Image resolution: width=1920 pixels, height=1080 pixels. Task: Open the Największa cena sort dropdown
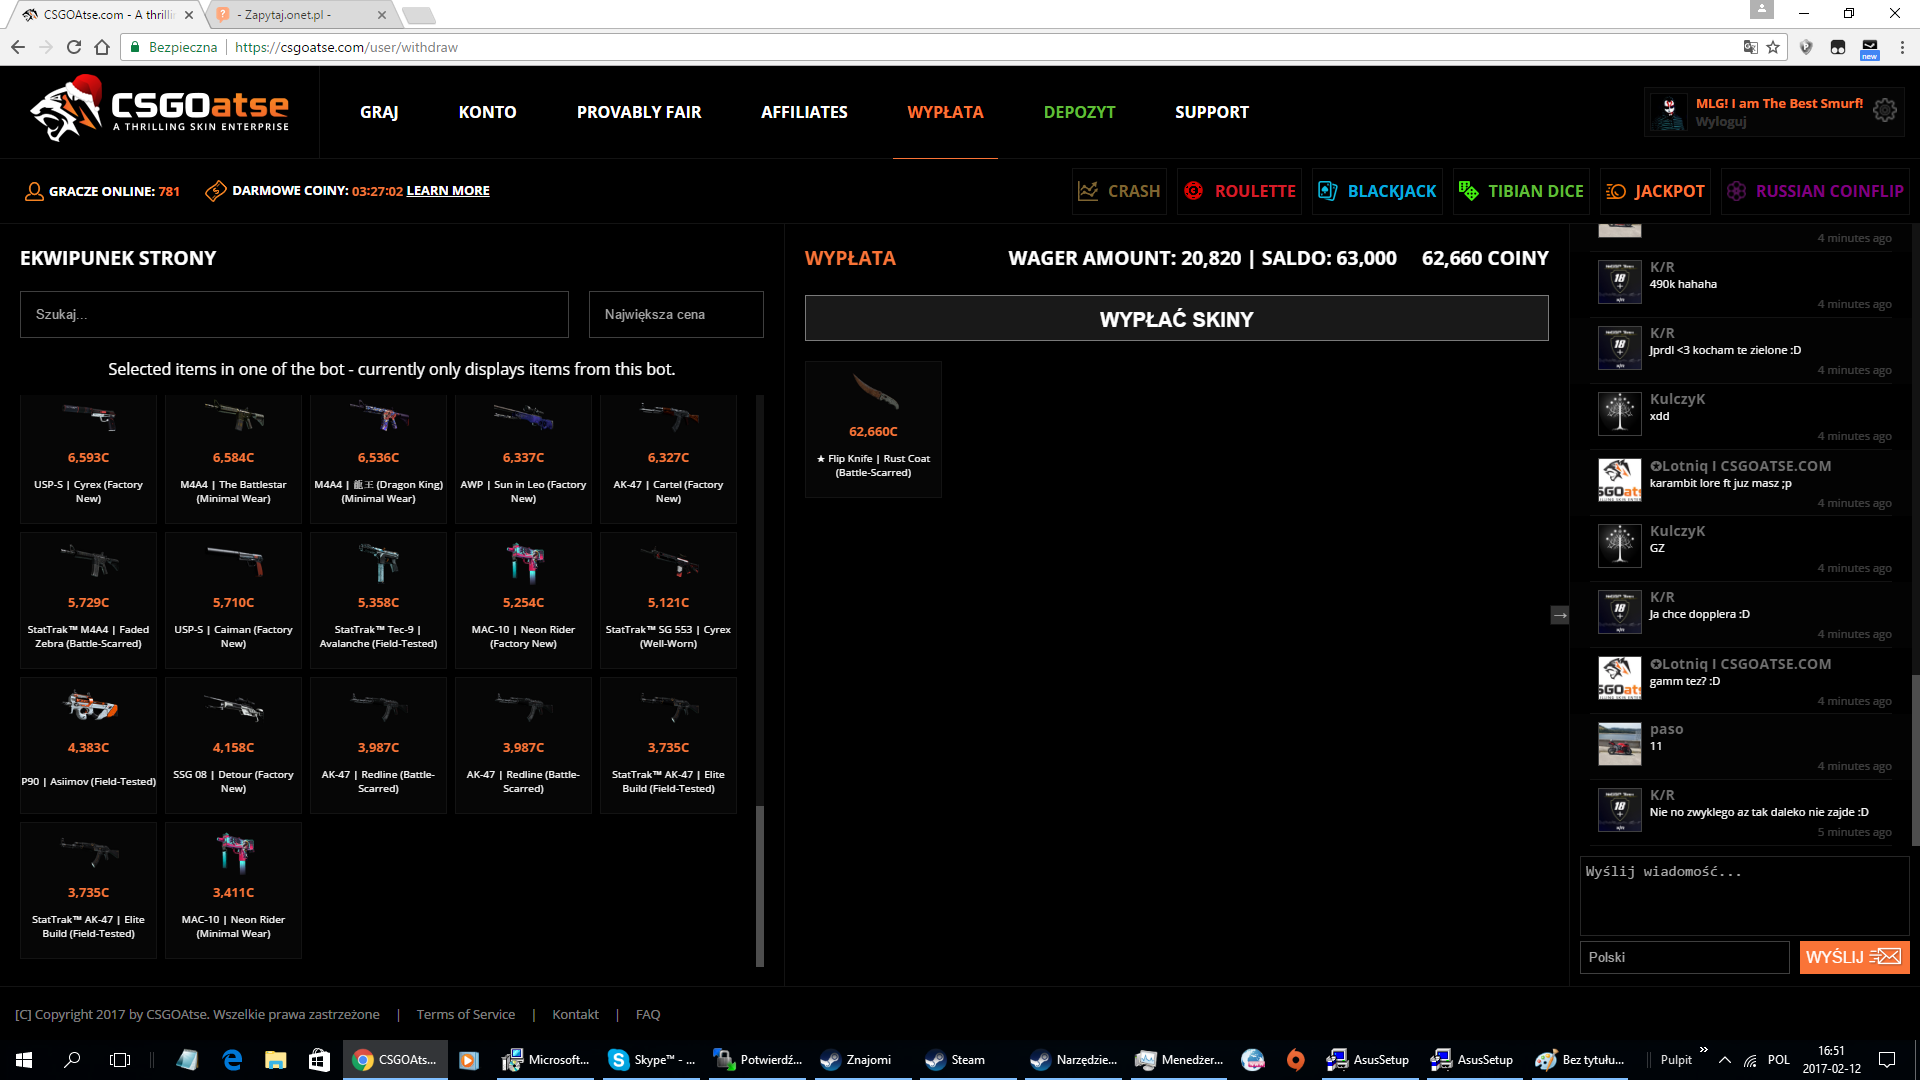(x=676, y=314)
